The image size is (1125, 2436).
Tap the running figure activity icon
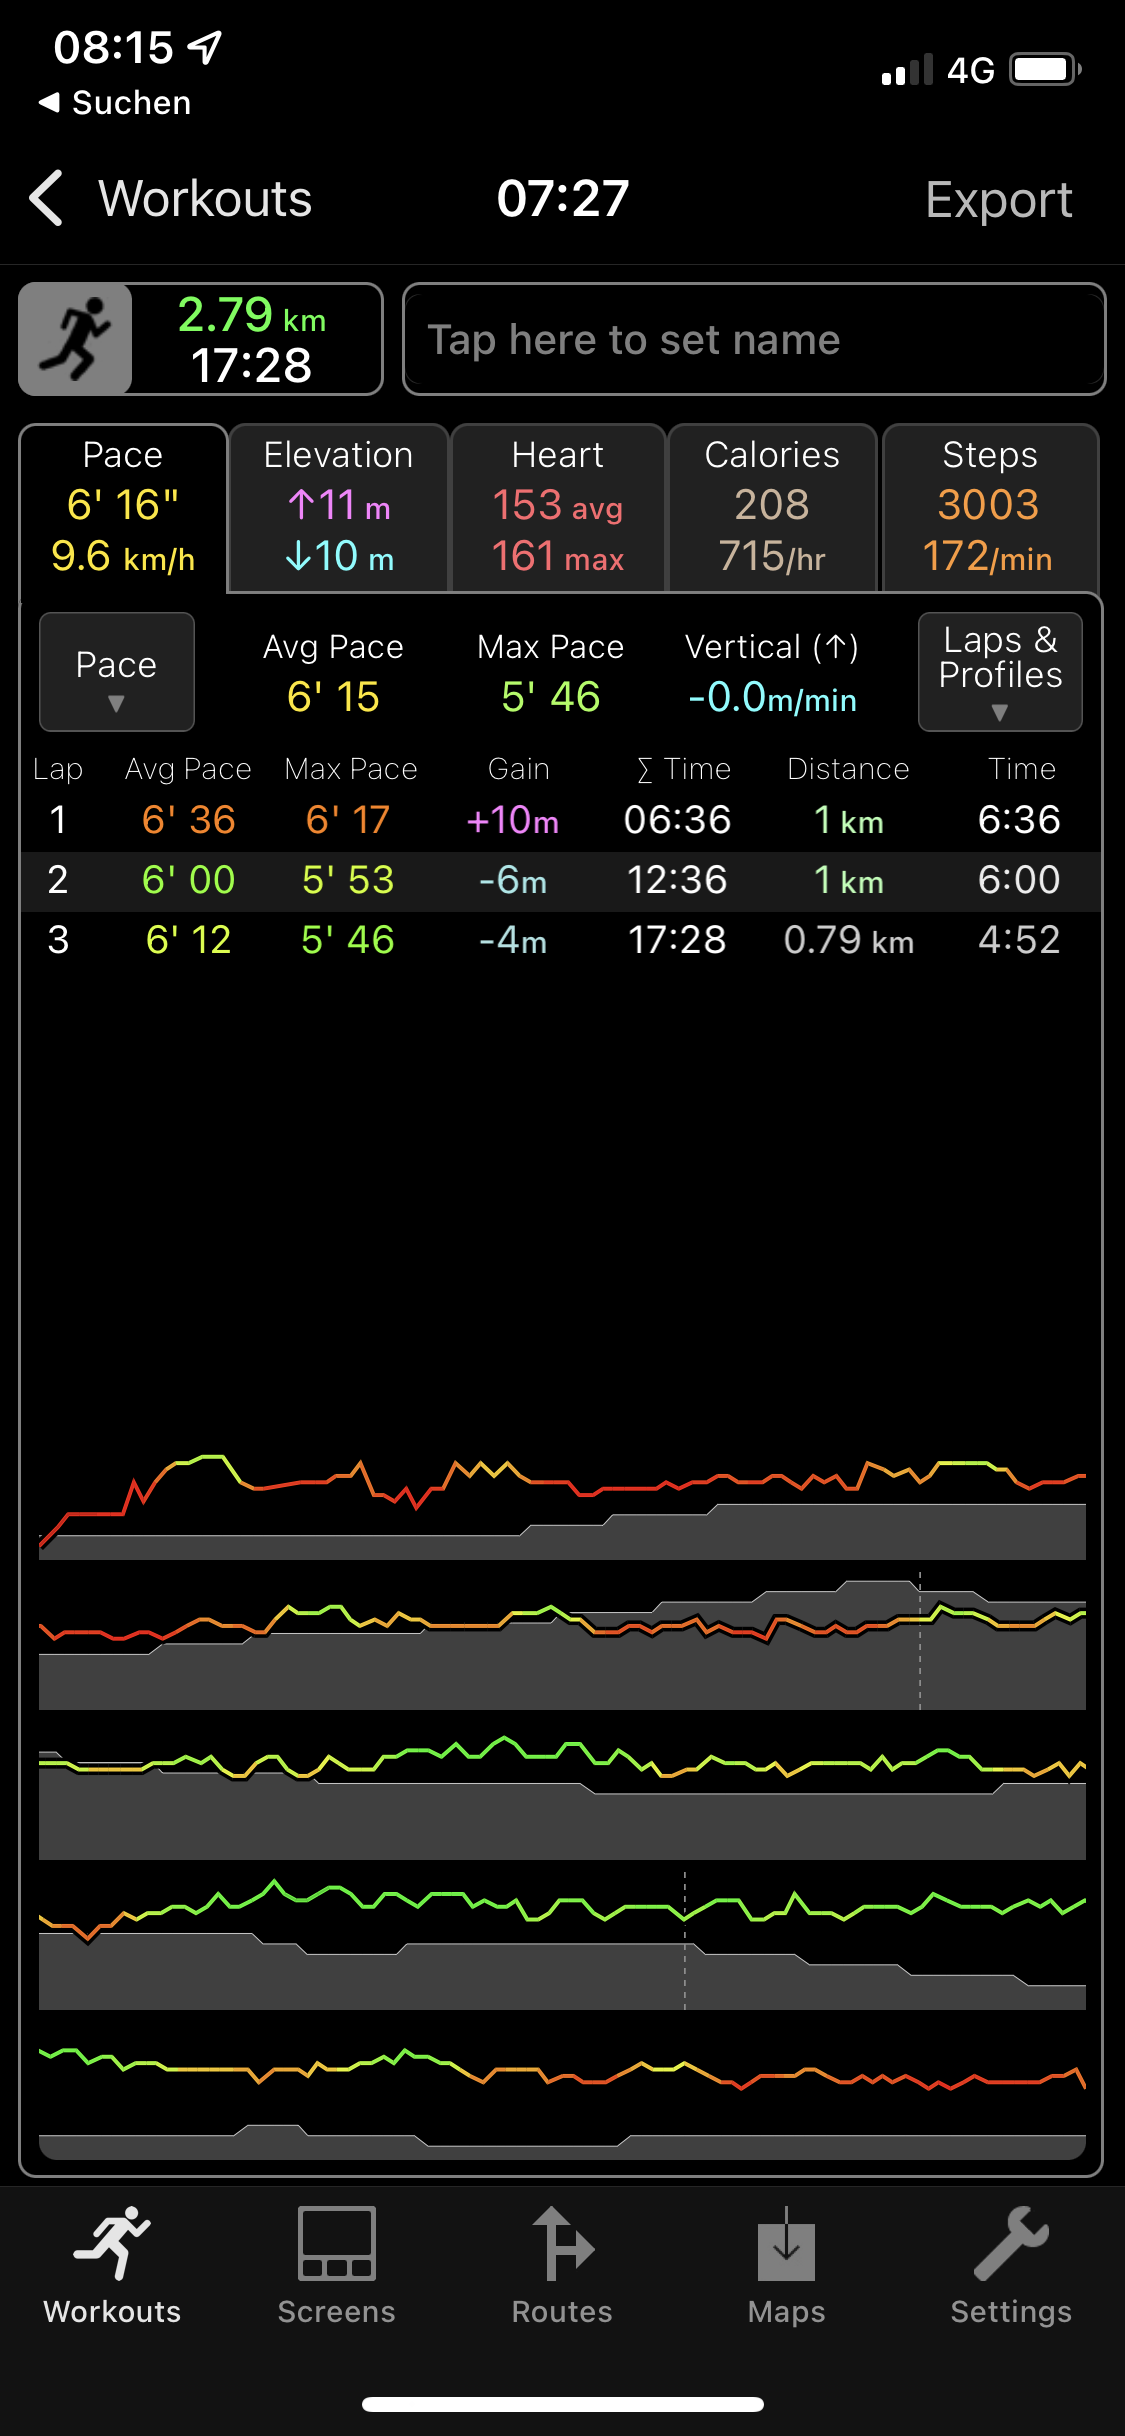click(x=76, y=339)
